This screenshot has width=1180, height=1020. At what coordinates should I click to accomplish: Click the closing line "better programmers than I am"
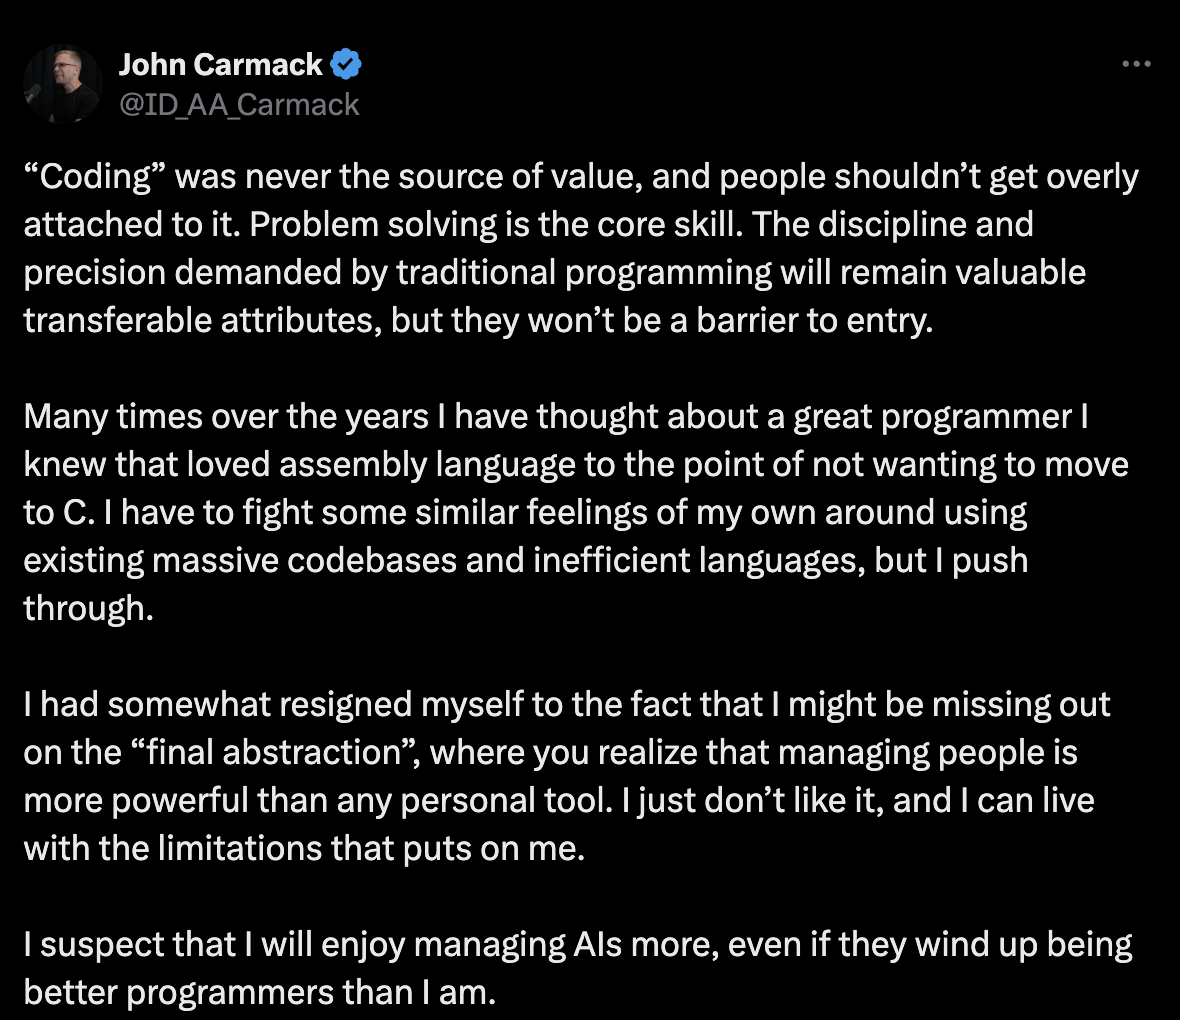[259, 993]
